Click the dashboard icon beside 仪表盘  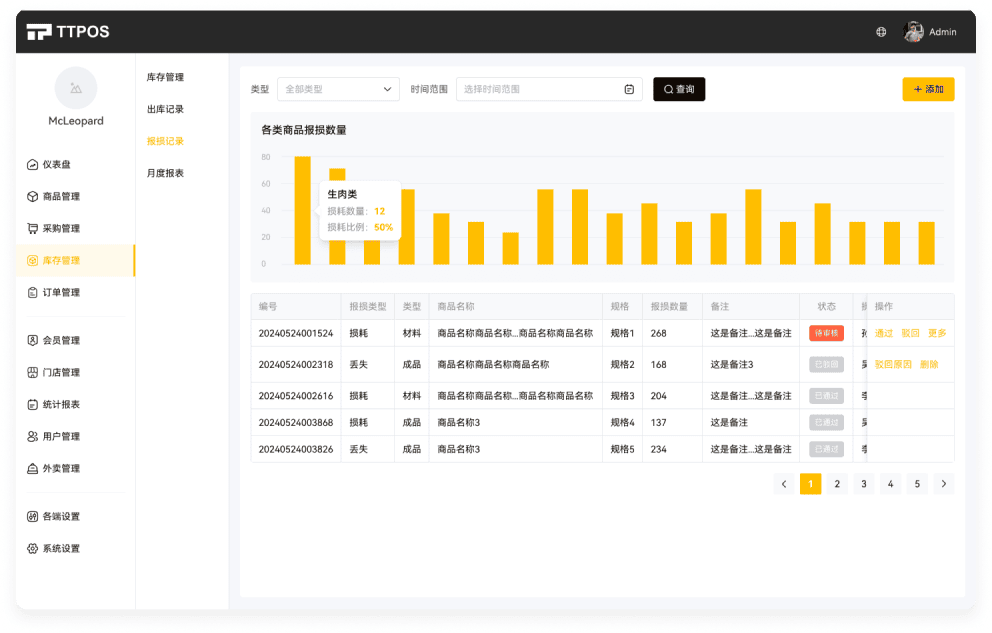click(33, 165)
